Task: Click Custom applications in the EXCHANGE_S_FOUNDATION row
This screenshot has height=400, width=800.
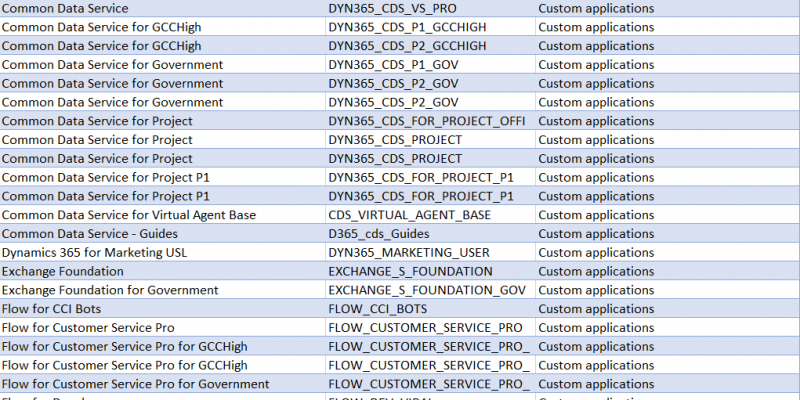Action: pos(667,271)
